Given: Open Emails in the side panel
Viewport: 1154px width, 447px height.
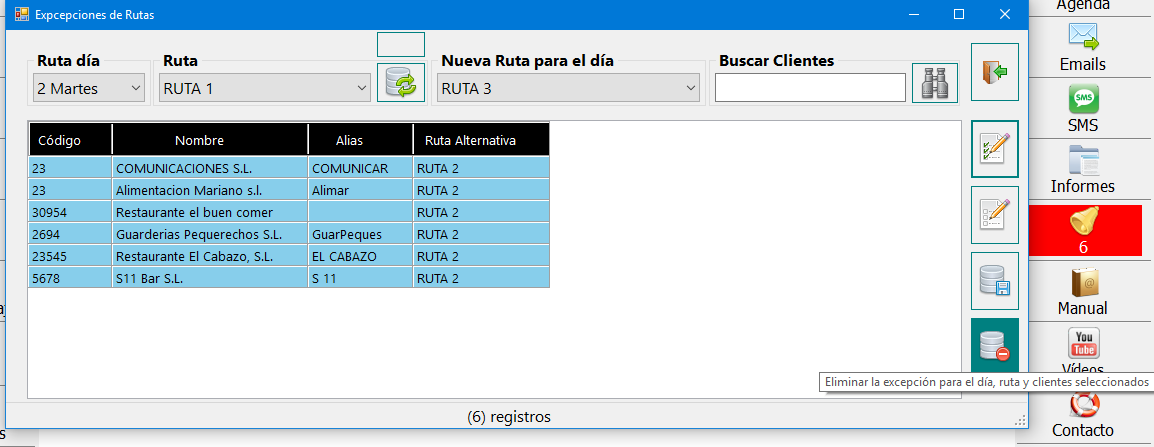Looking at the screenshot, I should click(1083, 47).
